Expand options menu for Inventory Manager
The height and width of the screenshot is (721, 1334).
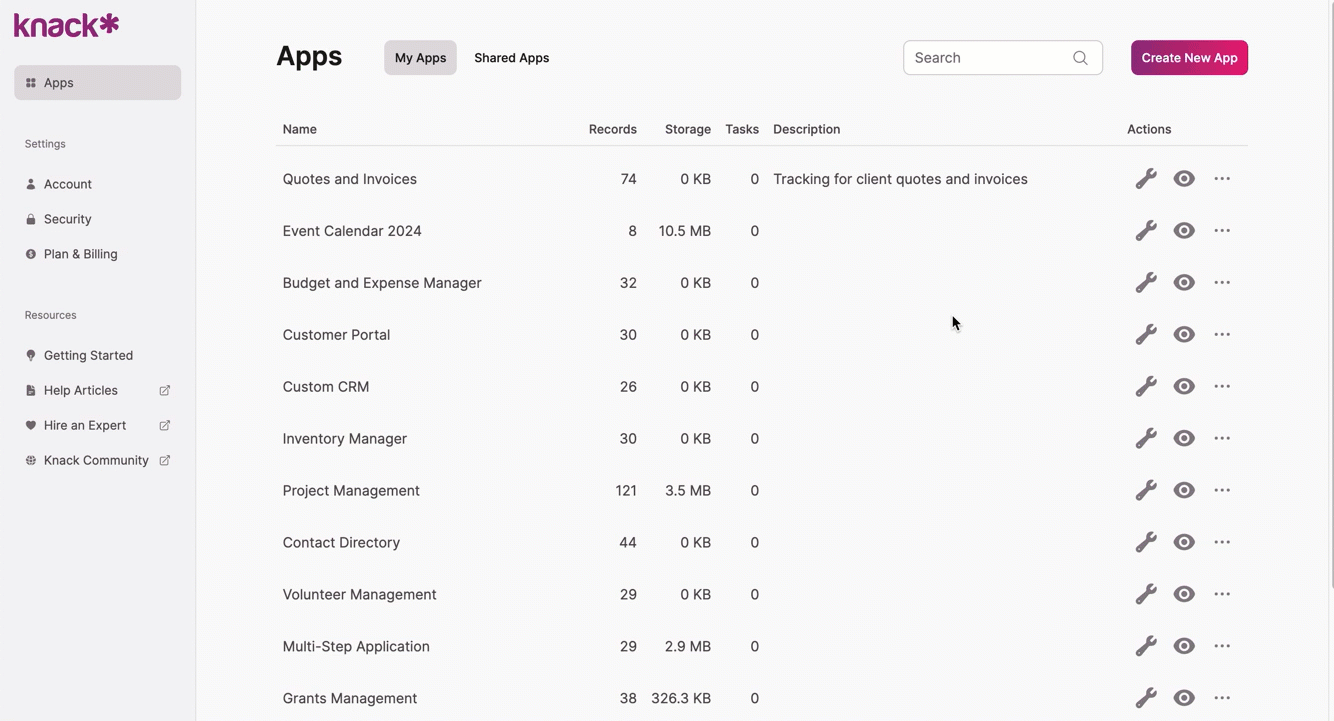pyautogui.click(x=1222, y=438)
